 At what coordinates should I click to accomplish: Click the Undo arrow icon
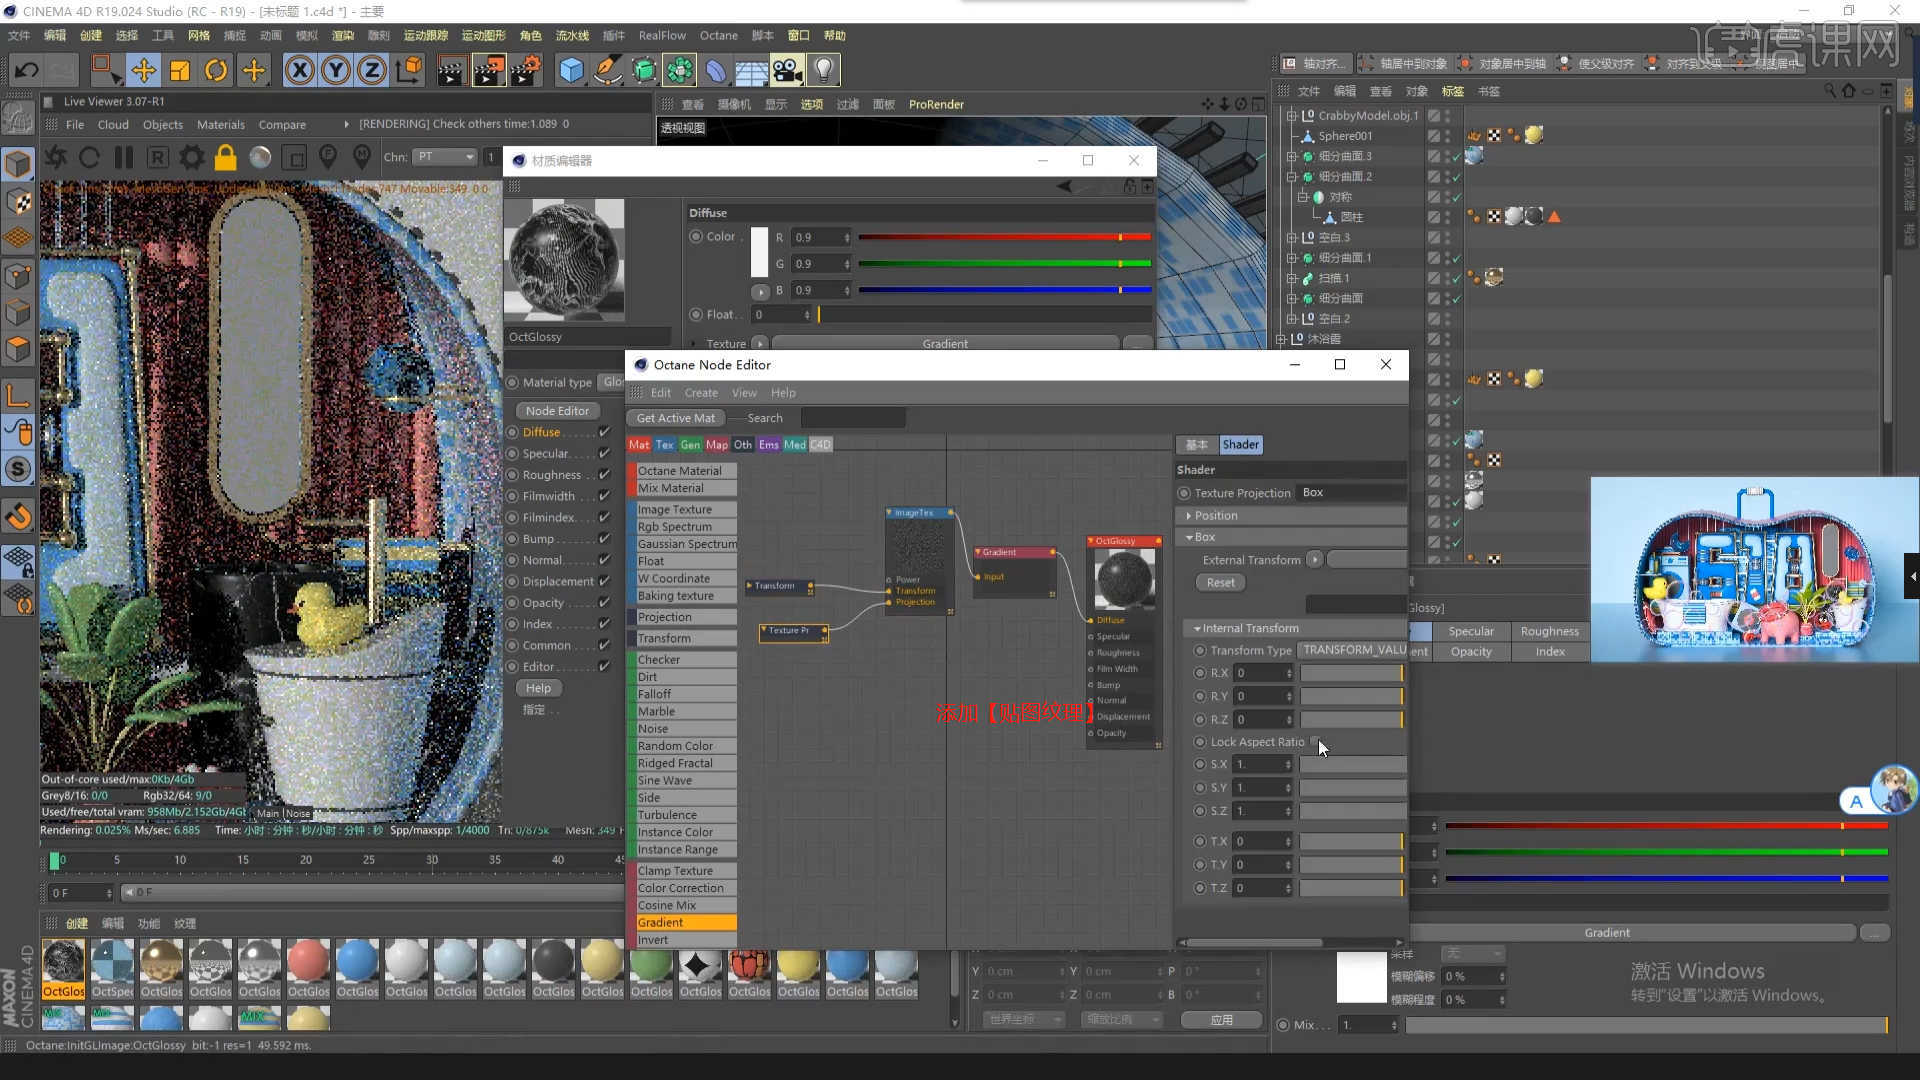[26, 70]
